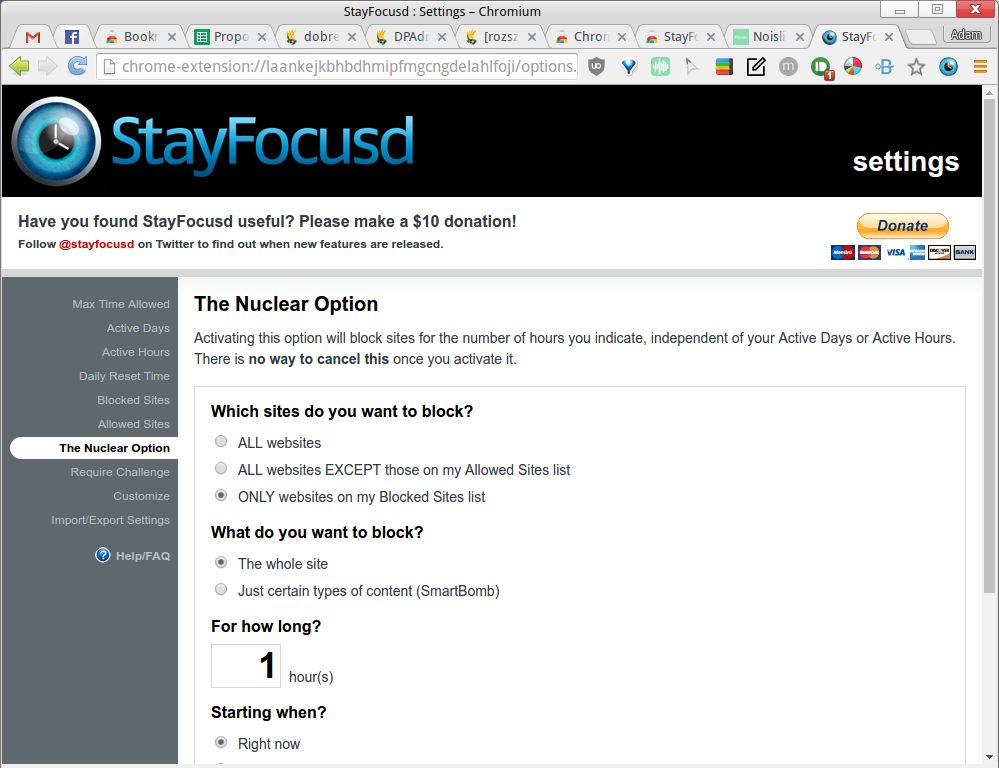The width and height of the screenshot is (999, 768).
Task: Click the Help/FAQ link
Action: click(143, 556)
